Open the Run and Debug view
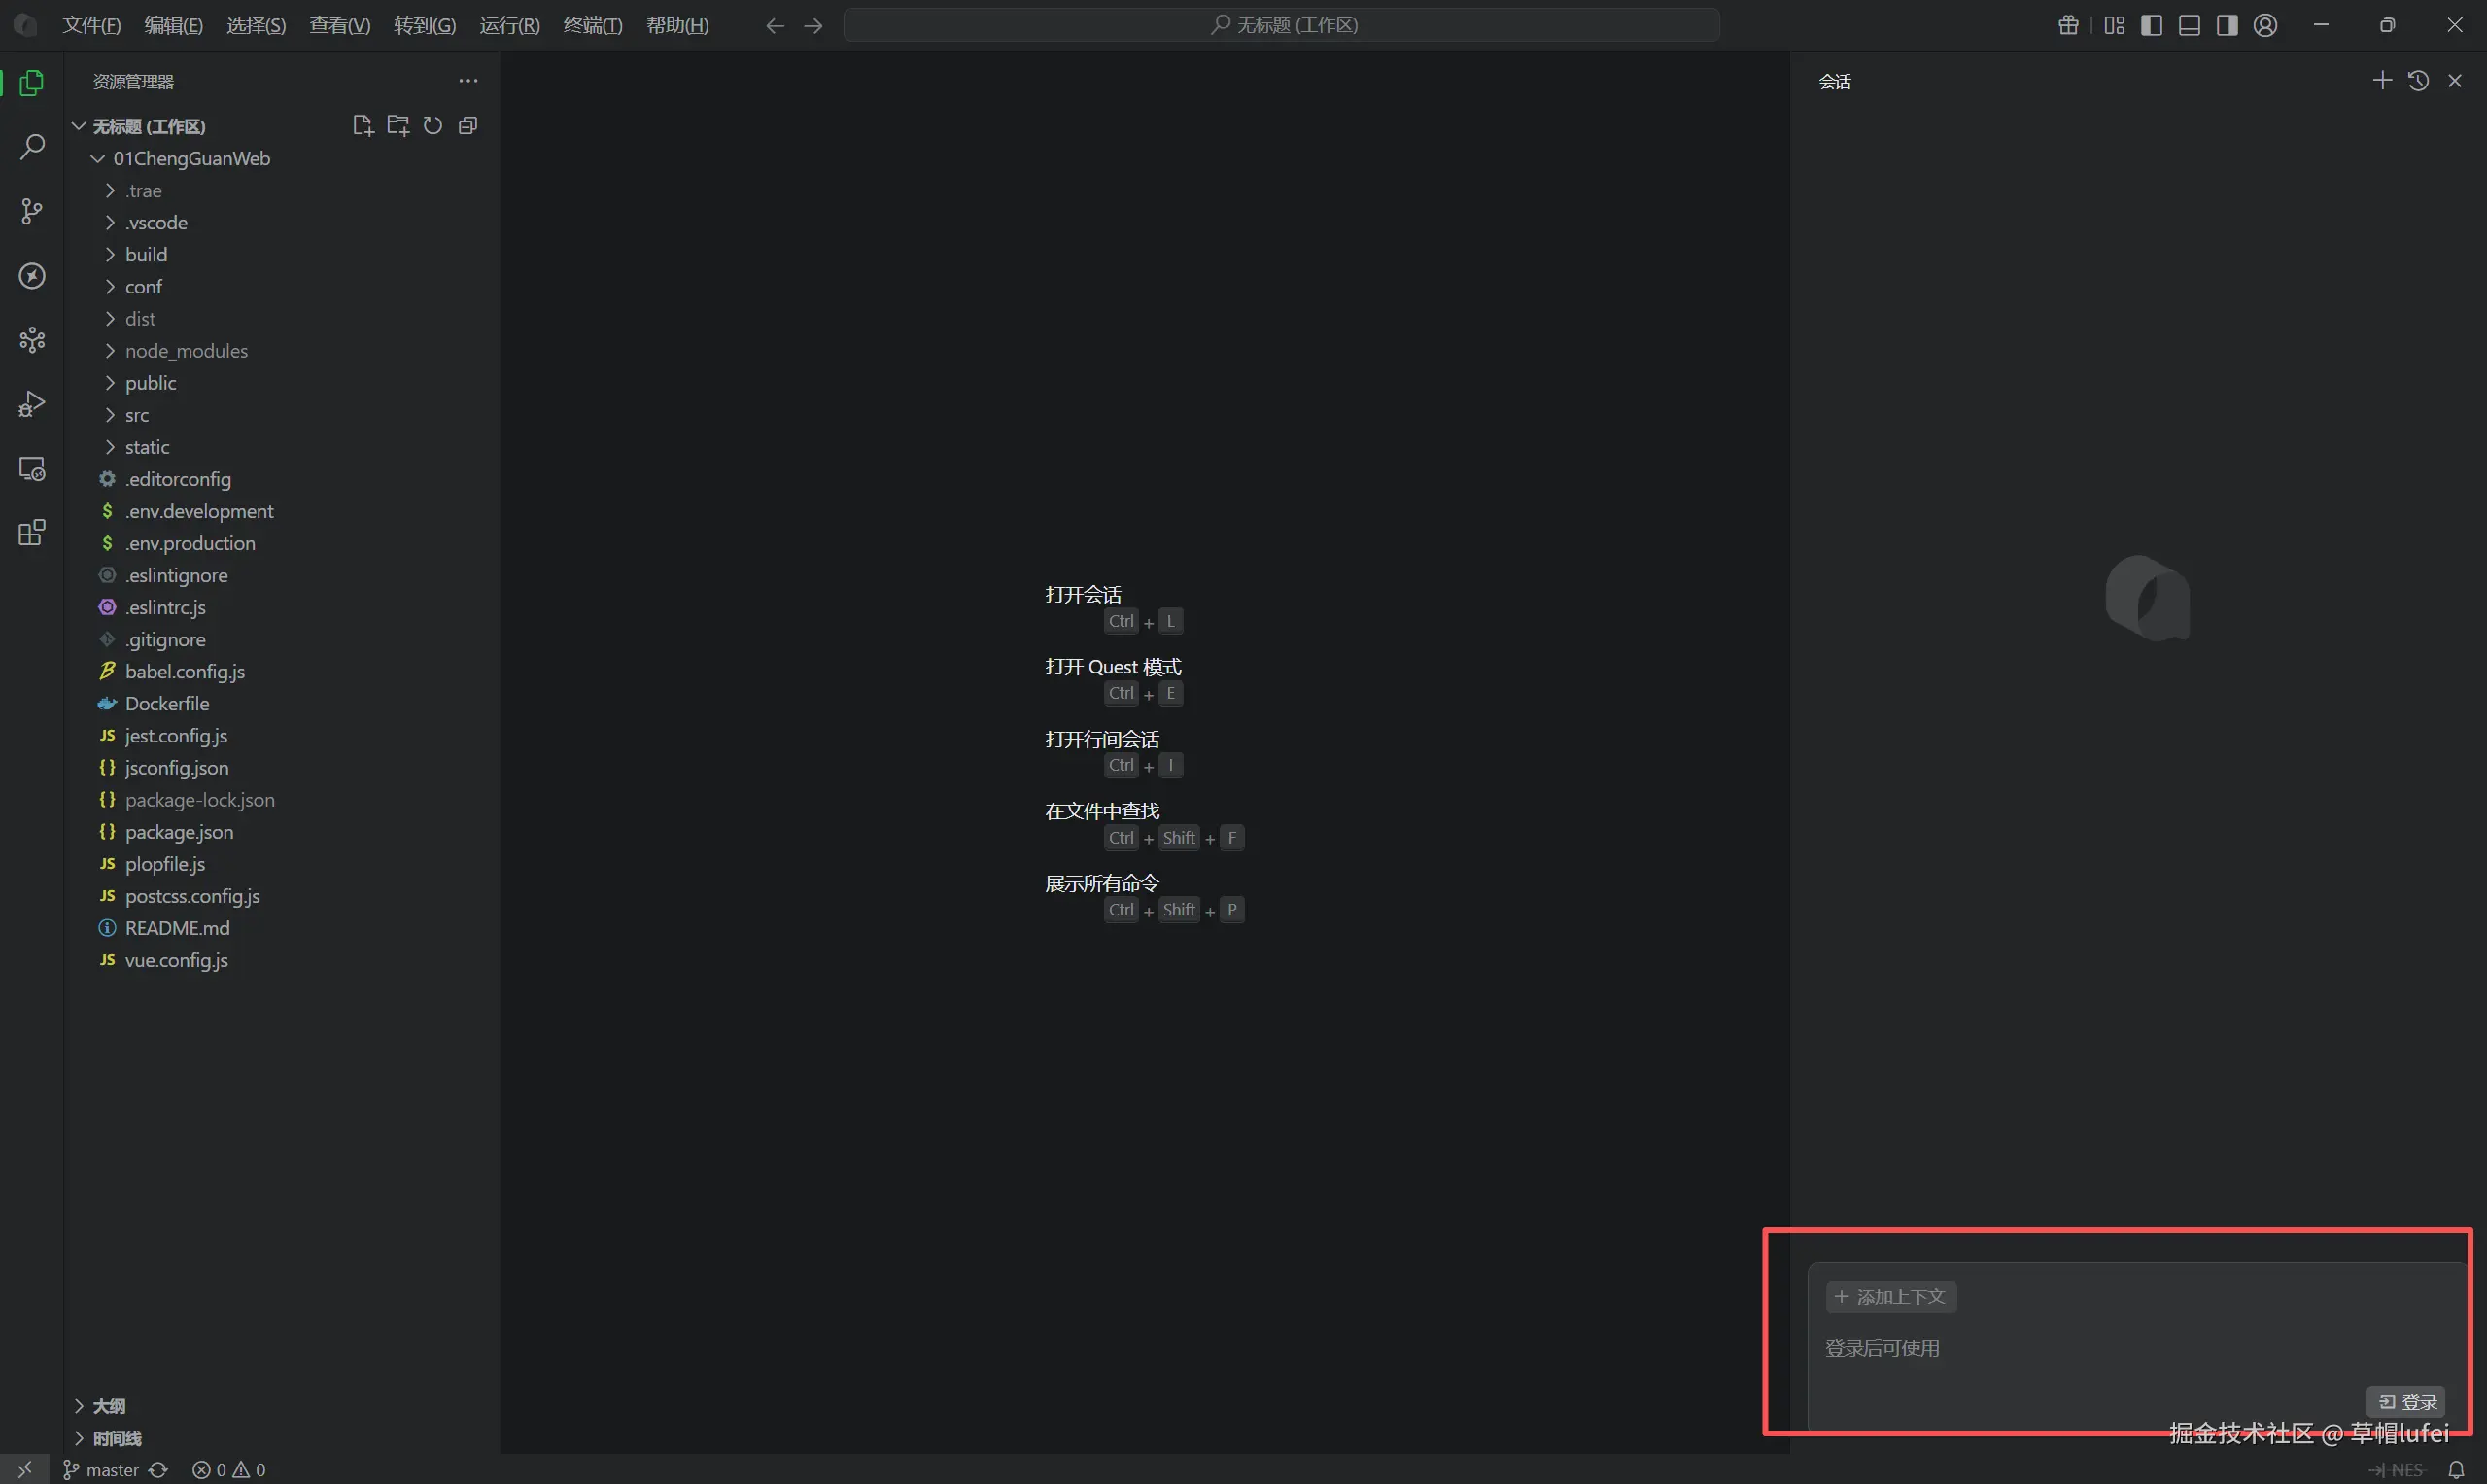Screen dimensions: 2487x1484 tap(32, 404)
